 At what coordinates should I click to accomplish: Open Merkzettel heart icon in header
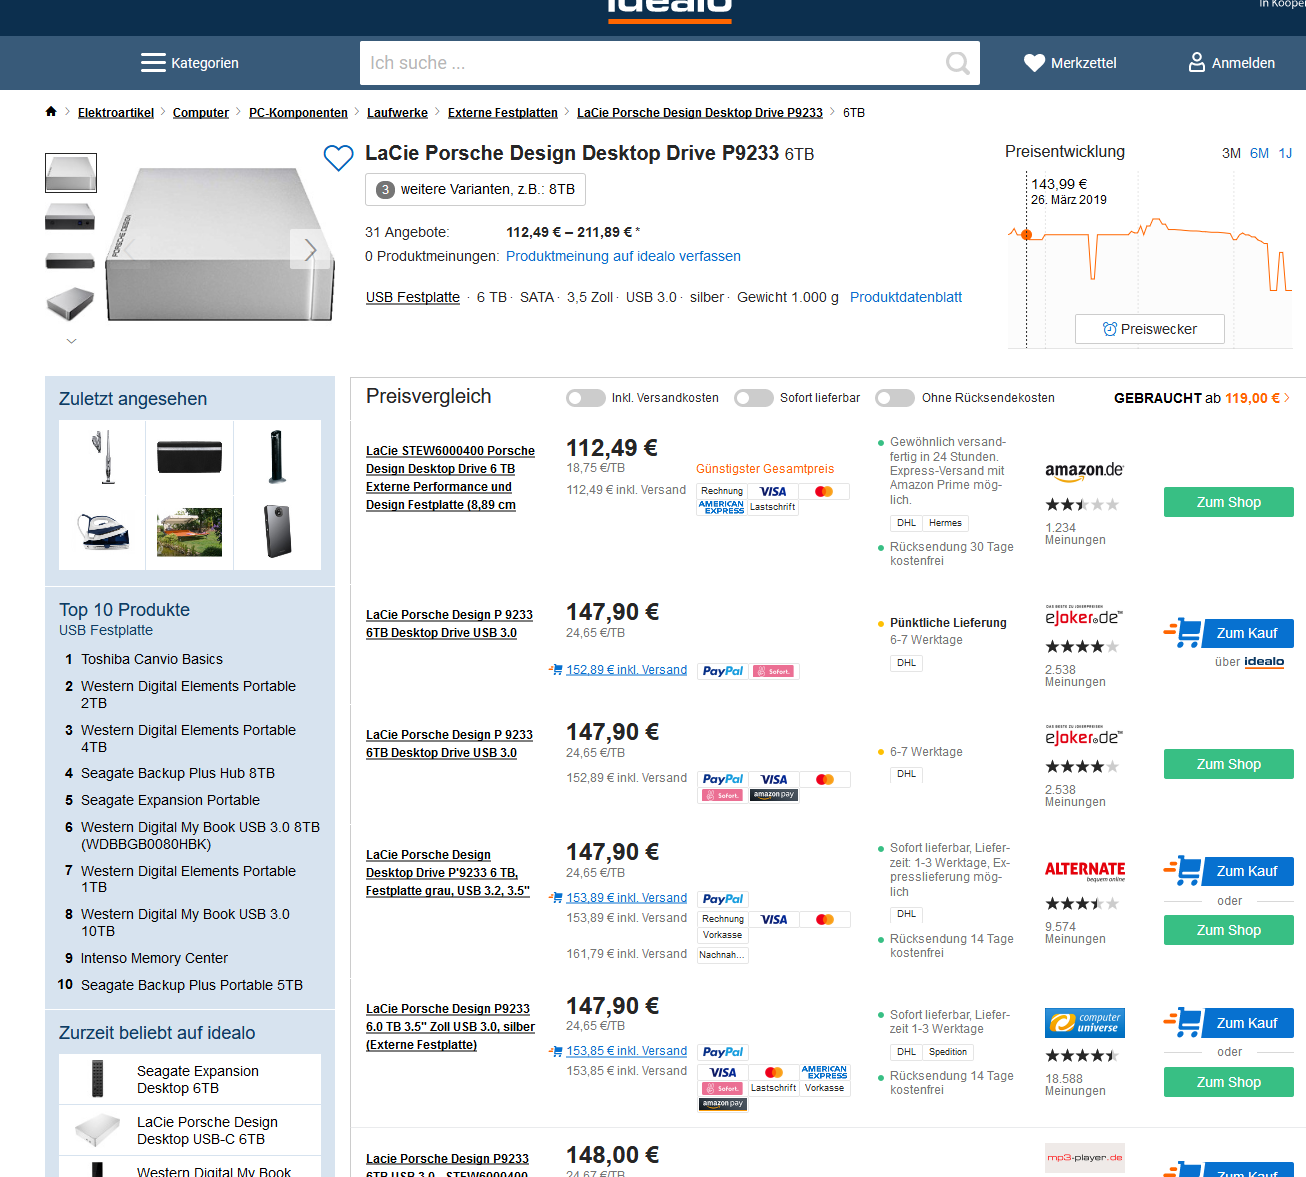[1034, 63]
